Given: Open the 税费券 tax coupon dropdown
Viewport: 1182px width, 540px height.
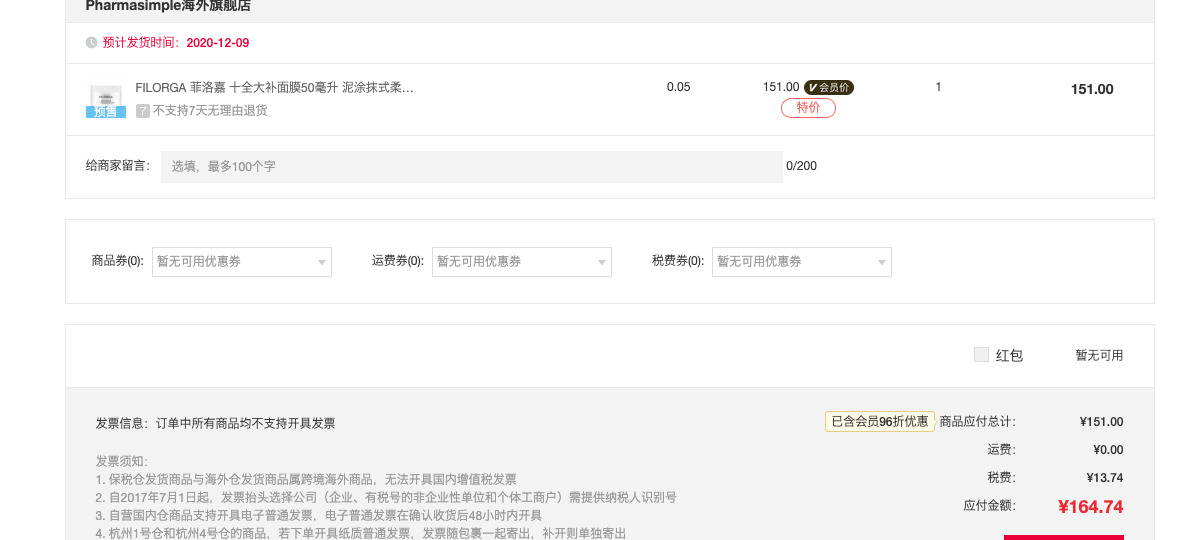Looking at the screenshot, I should click(x=802, y=262).
